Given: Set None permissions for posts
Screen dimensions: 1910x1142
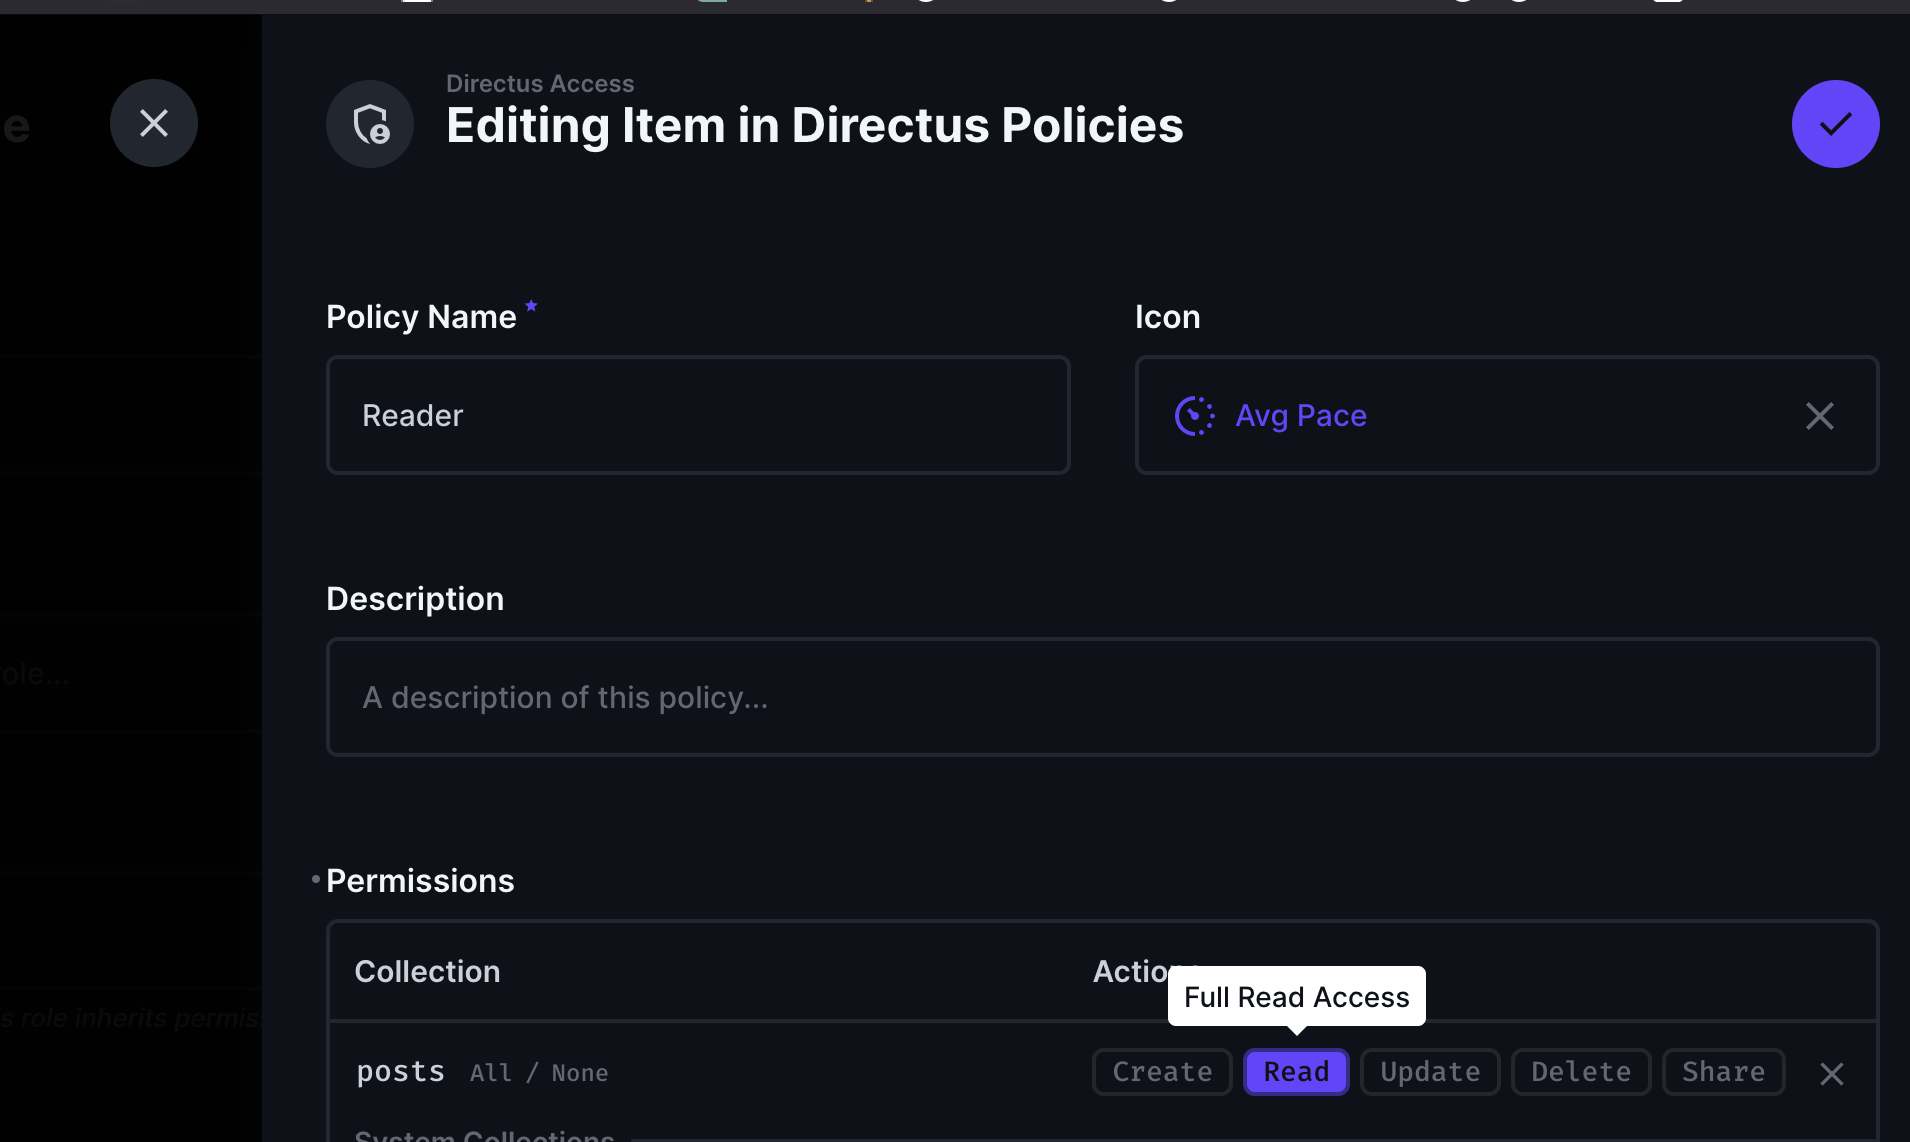Looking at the screenshot, I should coord(580,1073).
